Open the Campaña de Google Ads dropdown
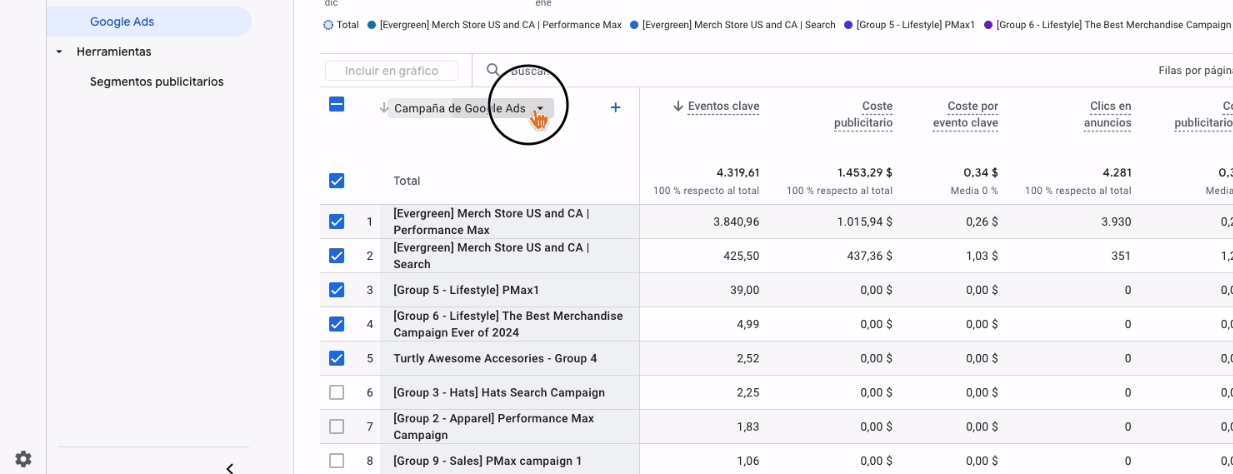This screenshot has height=474, width=1233. (540, 108)
